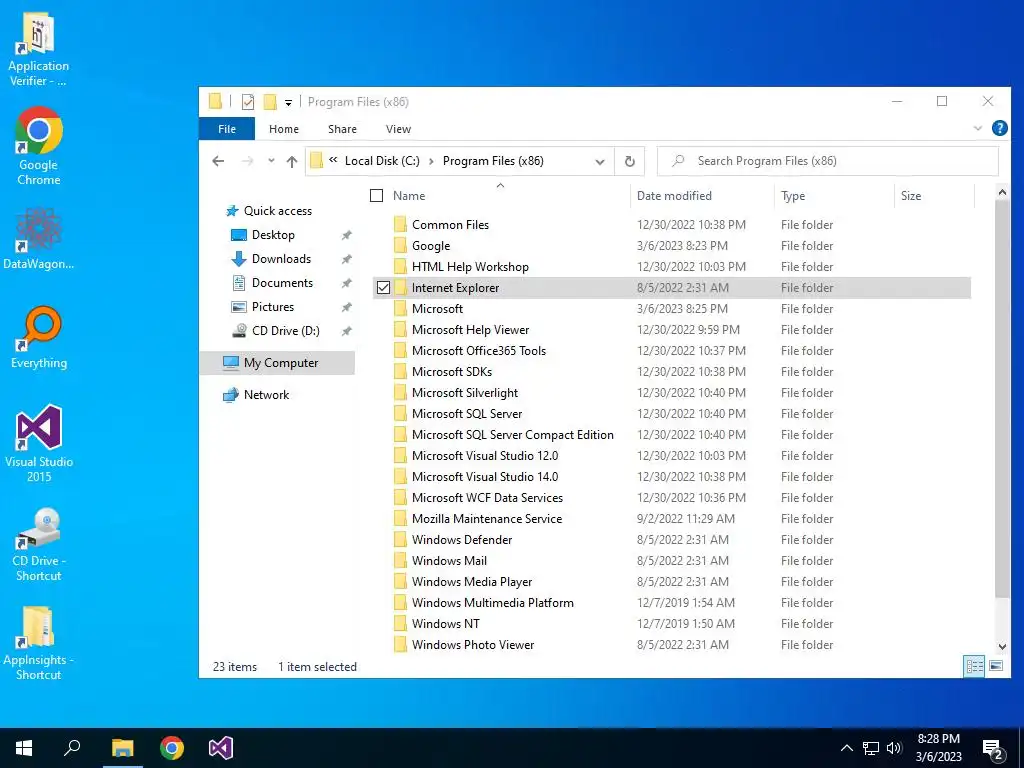Open taskbar Search magnifier
This screenshot has height=768, width=1024.
click(x=72, y=748)
